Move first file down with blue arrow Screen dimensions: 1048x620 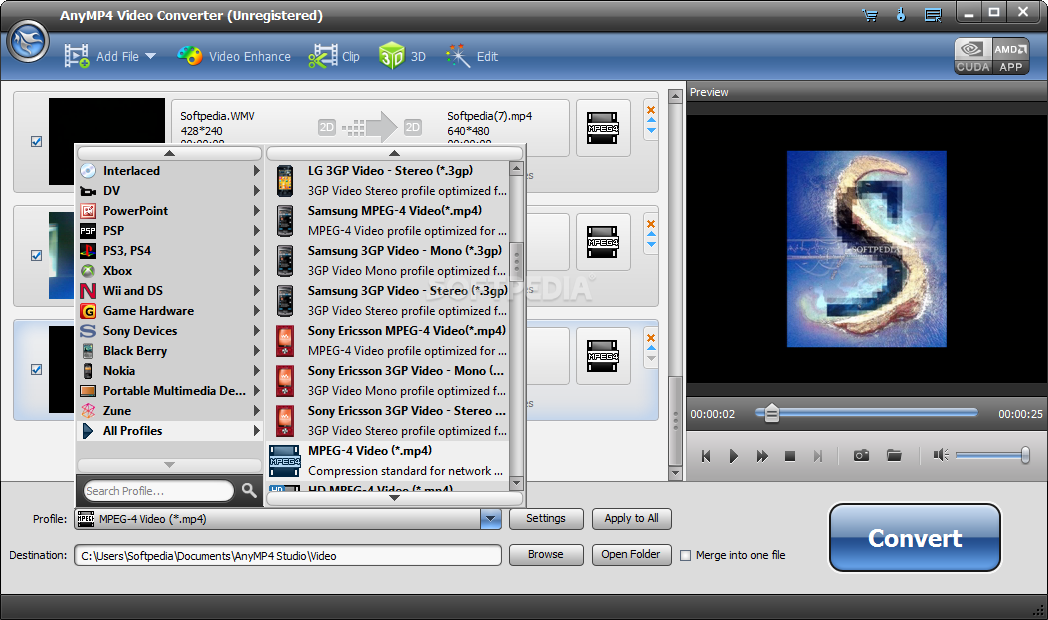pyautogui.click(x=651, y=130)
